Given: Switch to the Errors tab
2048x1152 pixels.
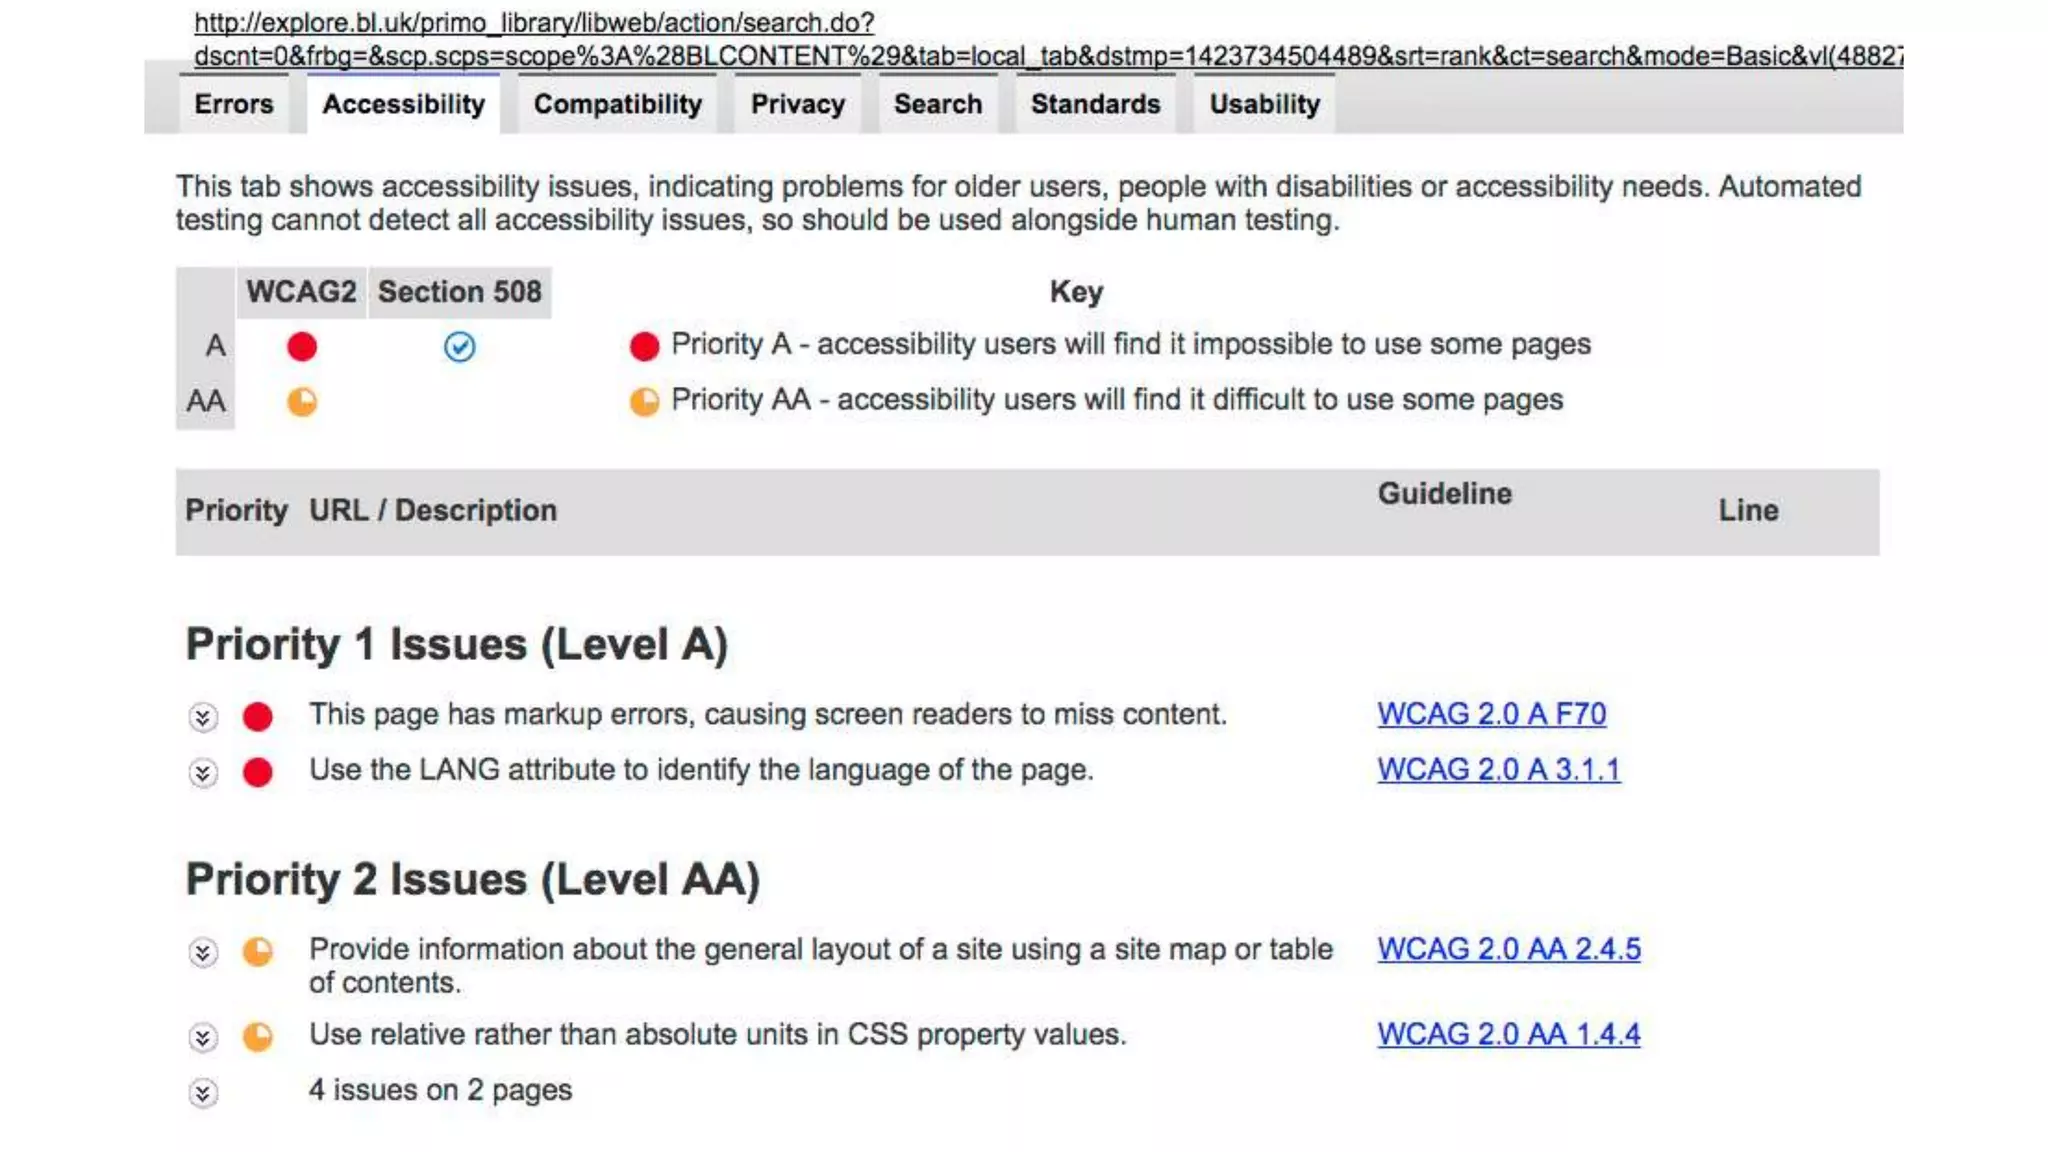Looking at the screenshot, I should pos(233,104).
